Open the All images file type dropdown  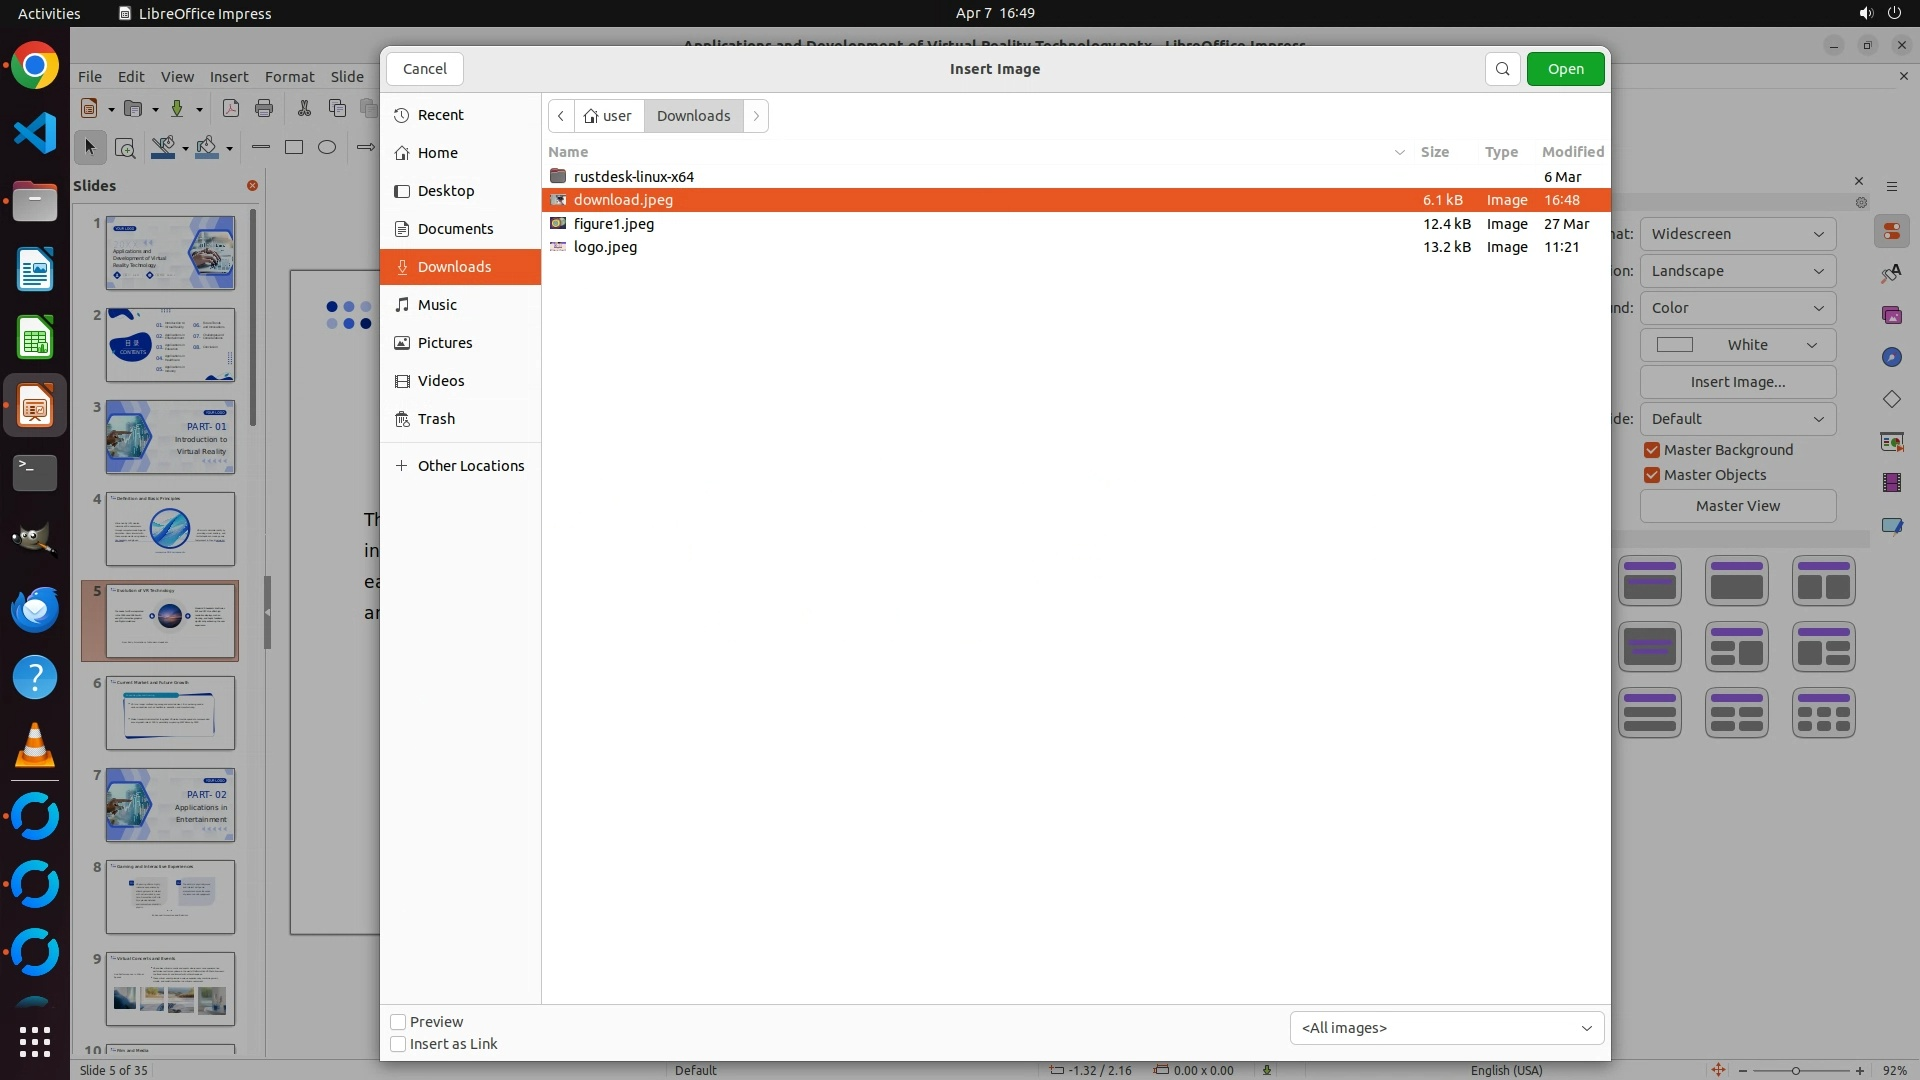1446,1028
